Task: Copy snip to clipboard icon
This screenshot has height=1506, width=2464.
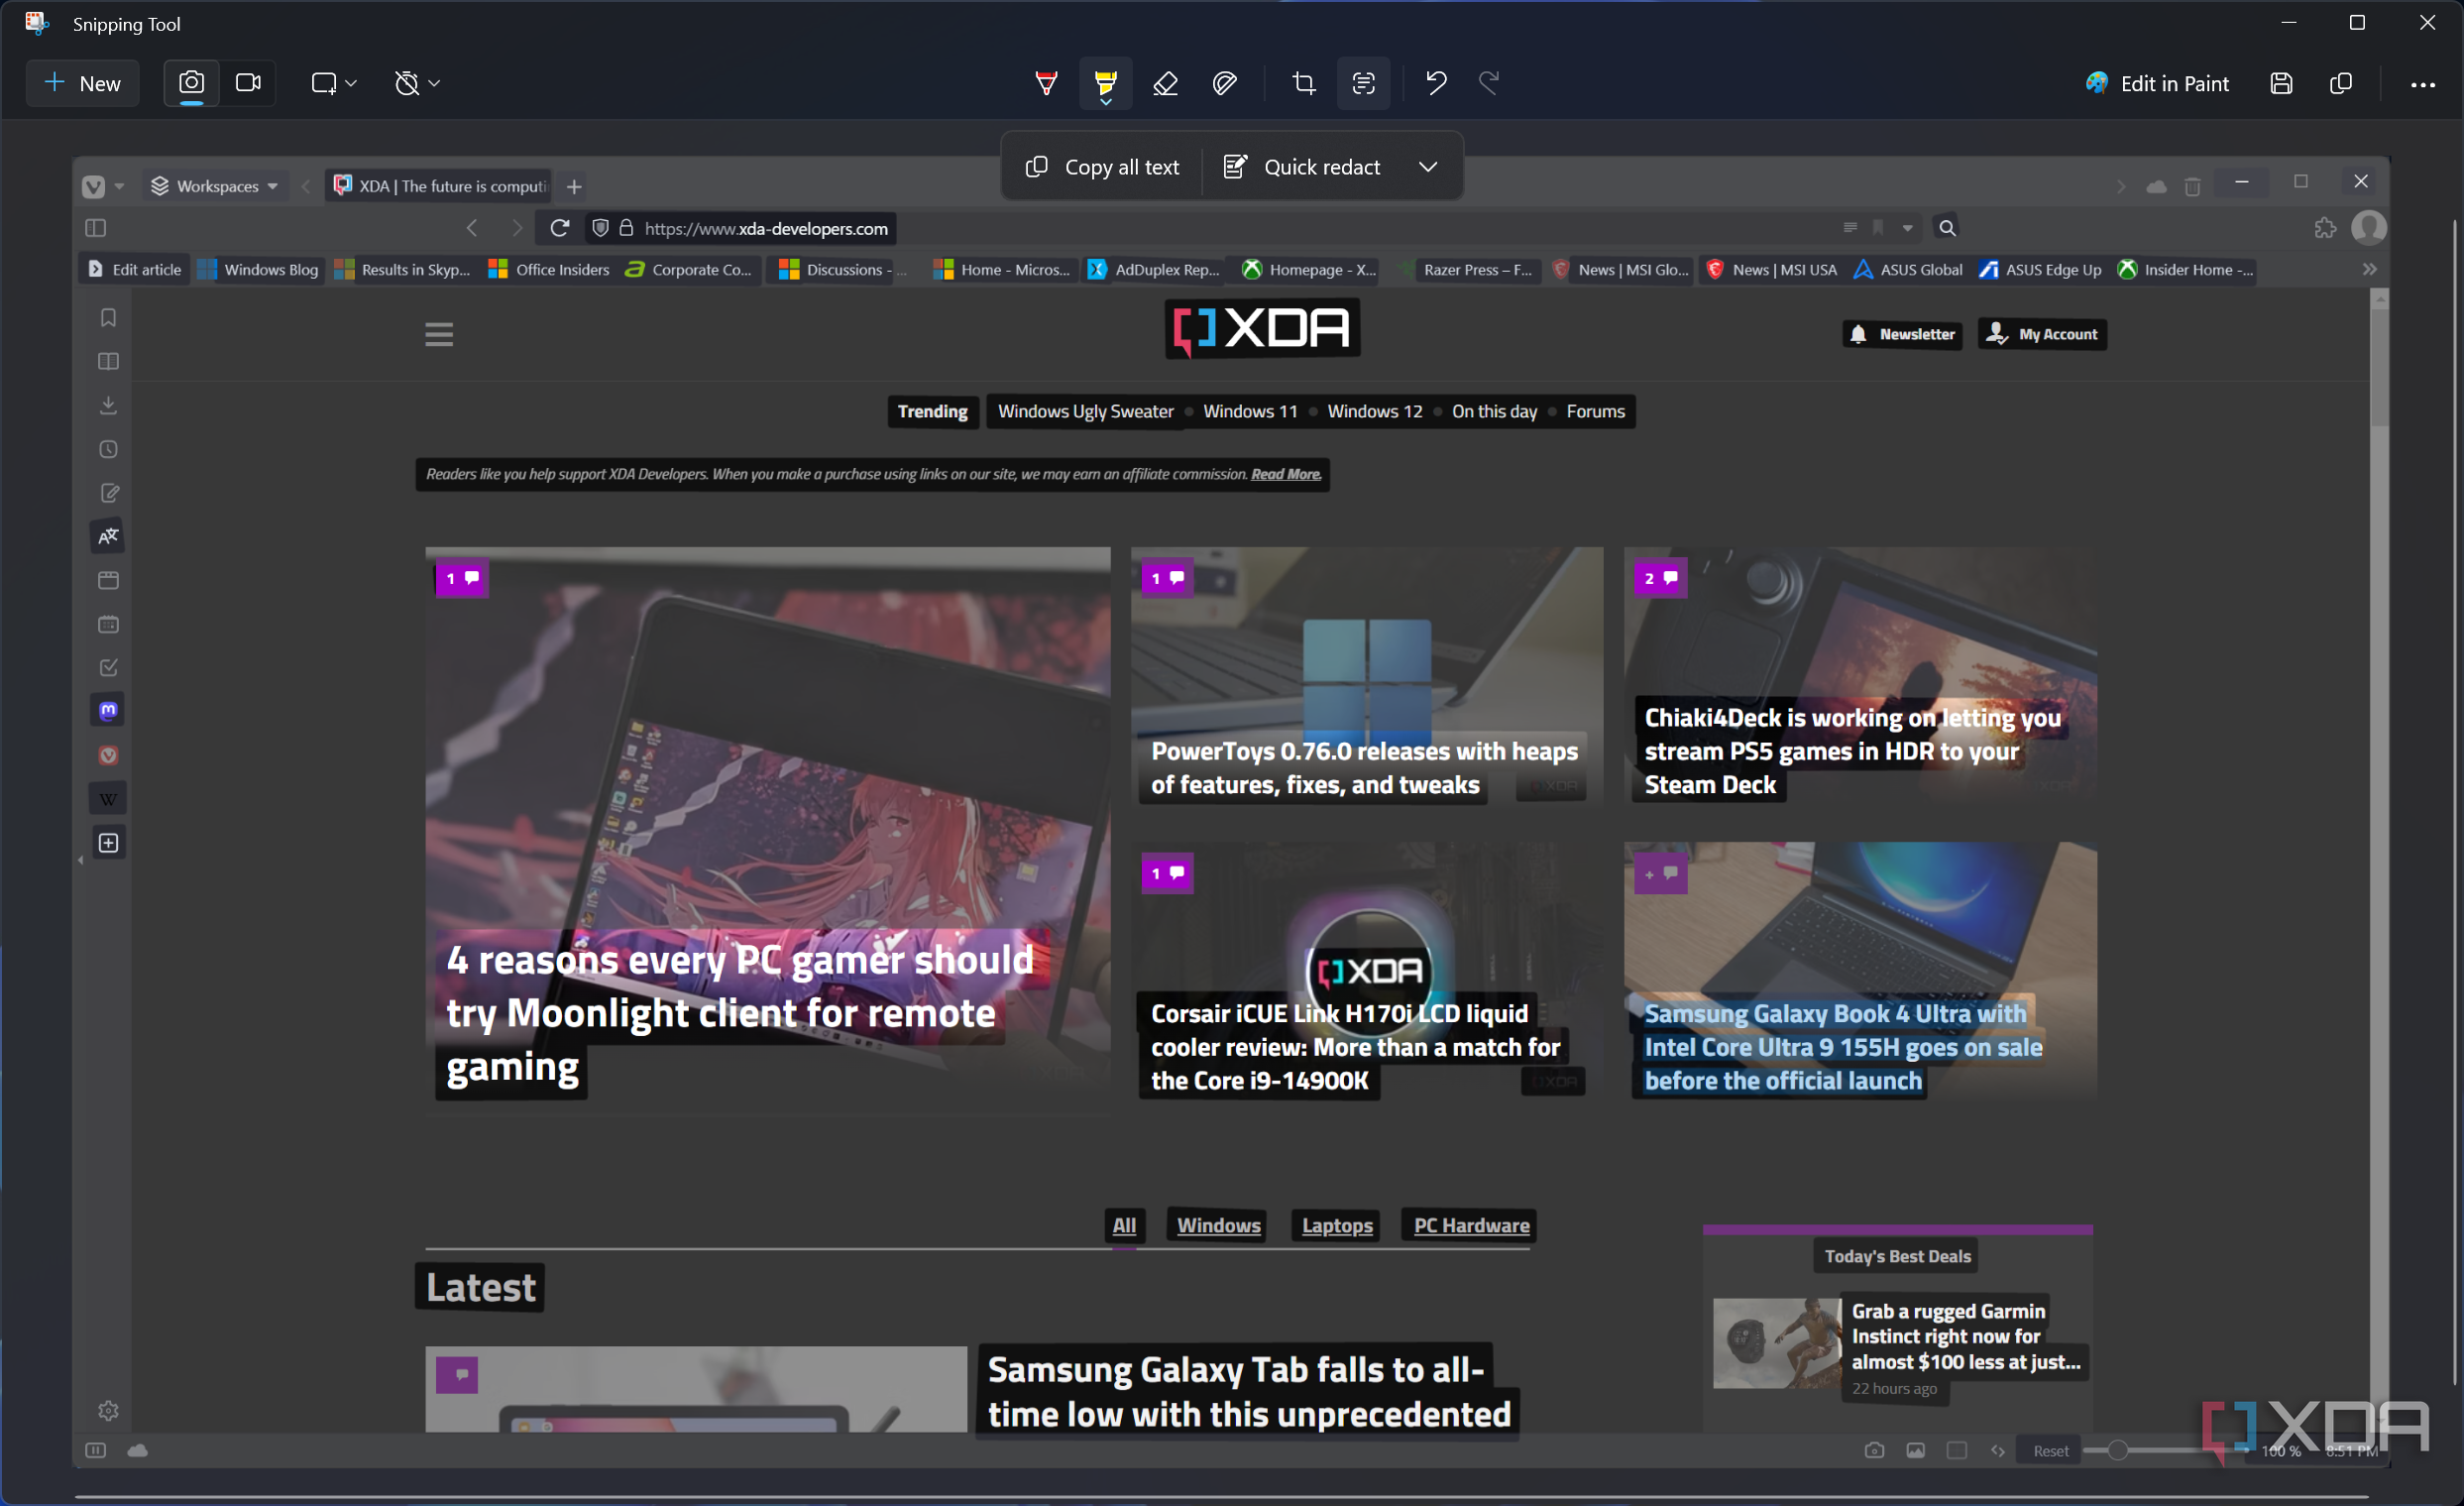Action: coord(2341,83)
